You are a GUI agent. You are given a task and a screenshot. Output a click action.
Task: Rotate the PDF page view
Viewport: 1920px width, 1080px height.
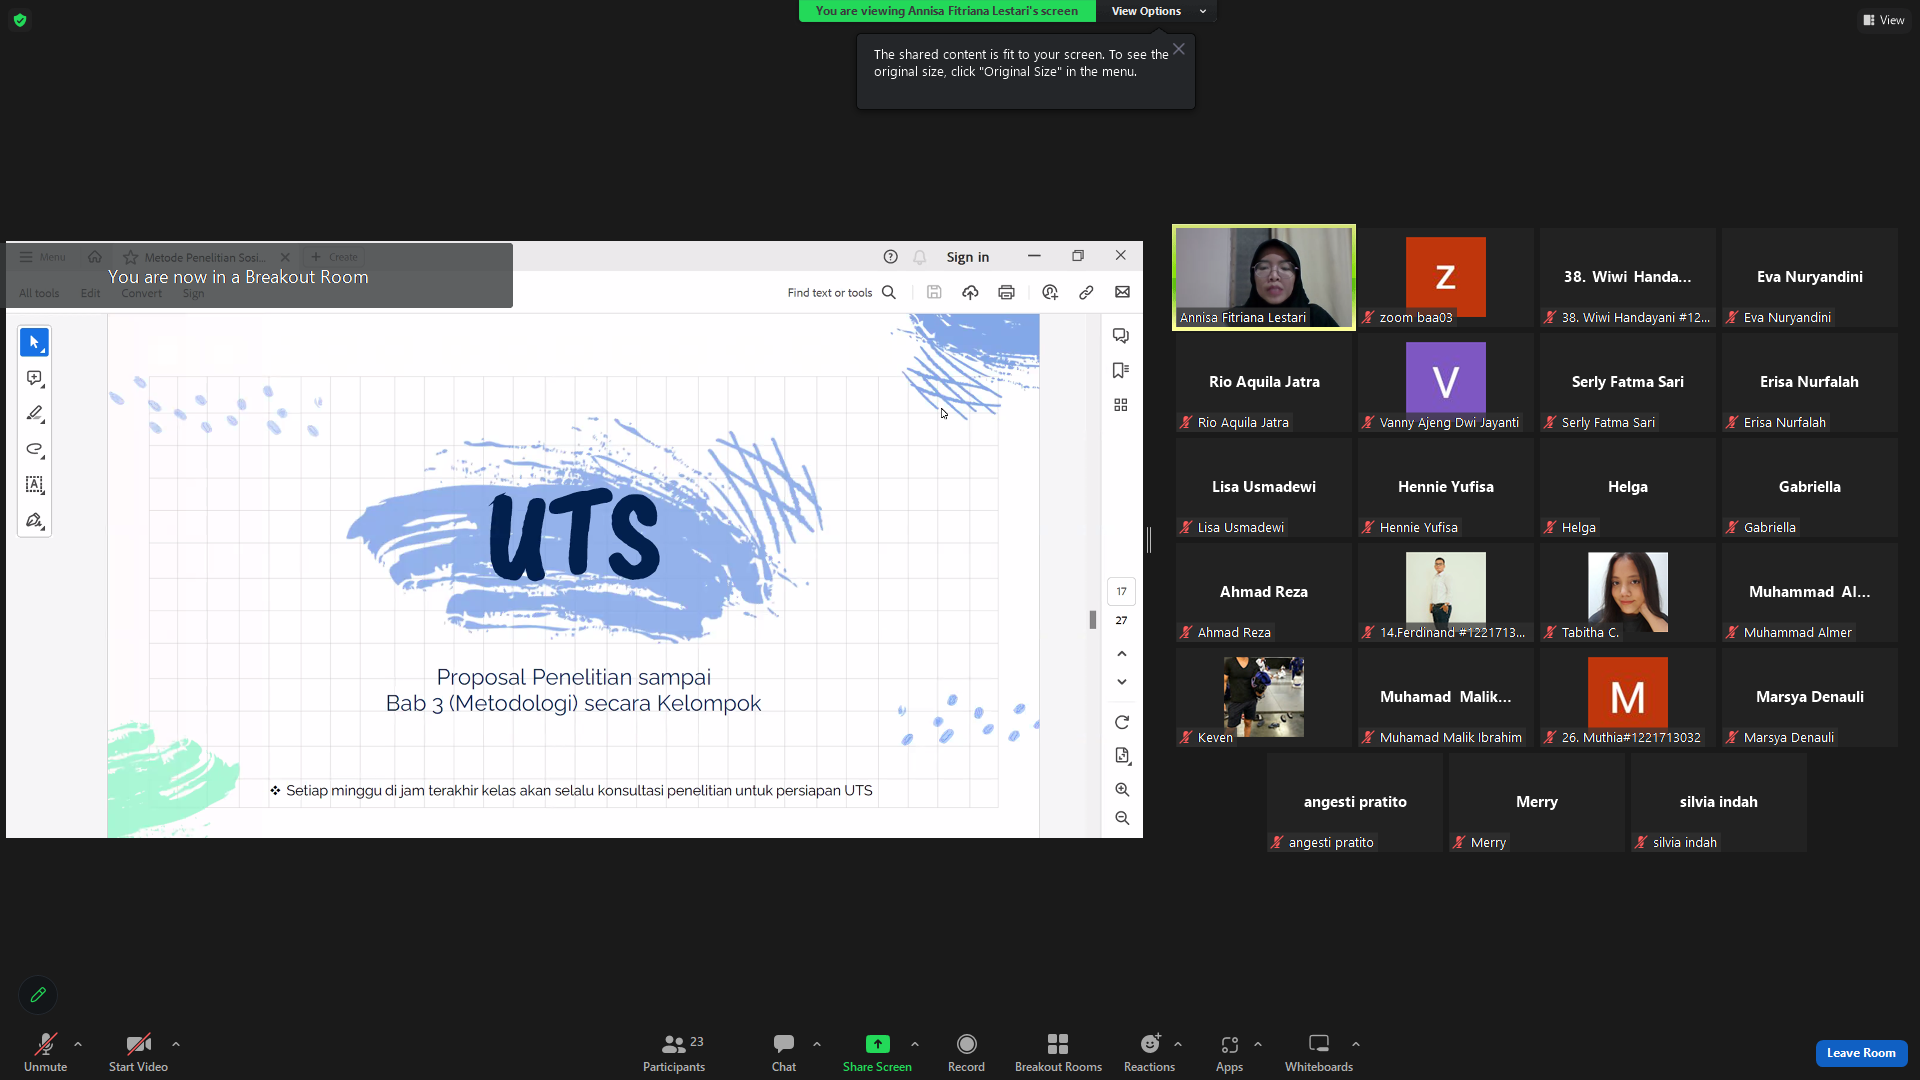click(1122, 722)
